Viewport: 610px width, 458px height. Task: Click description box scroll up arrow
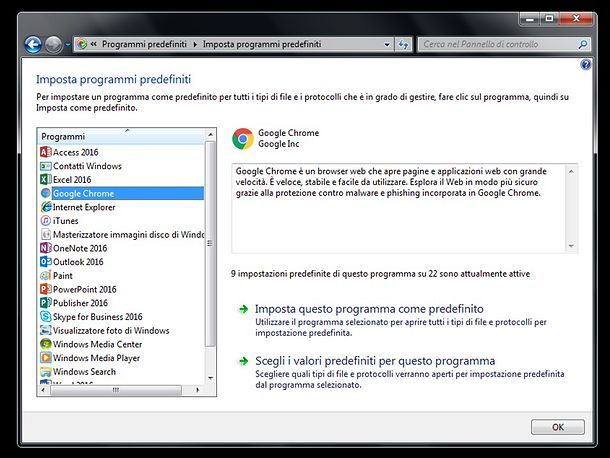pyautogui.click(x=571, y=171)
